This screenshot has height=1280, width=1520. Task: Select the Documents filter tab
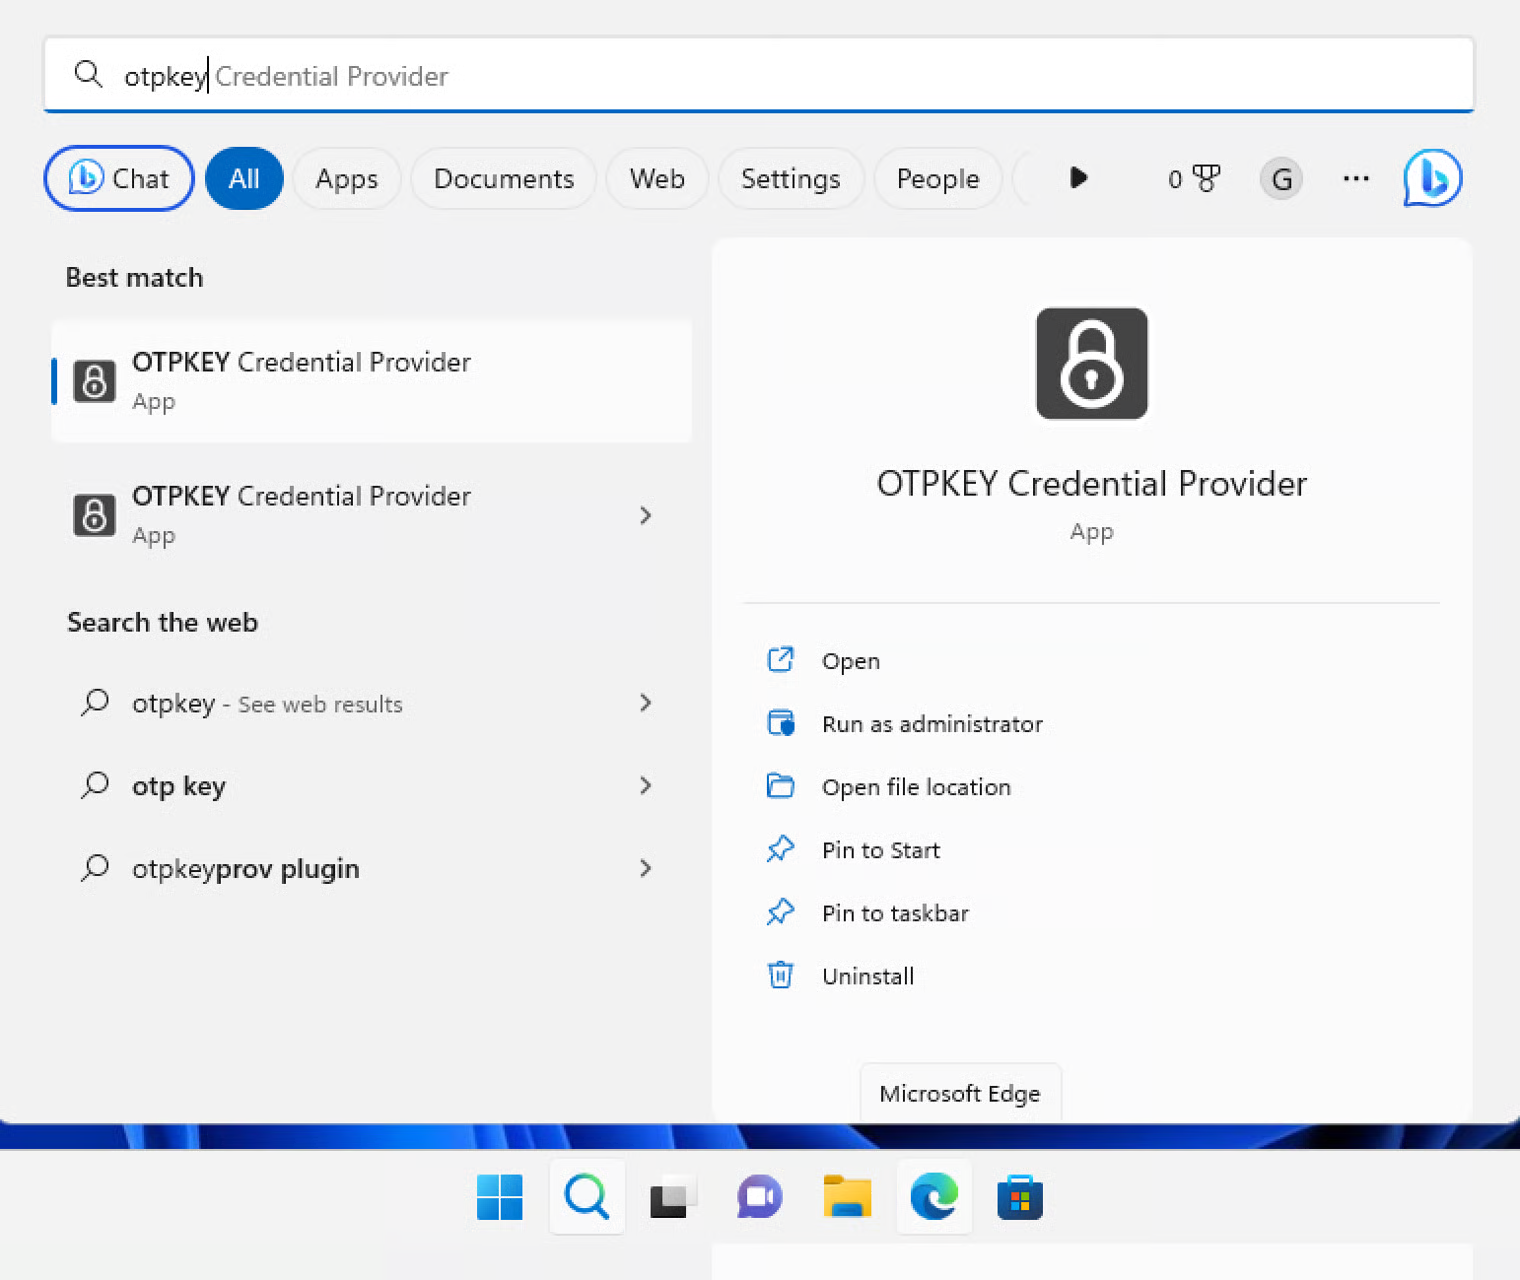[x=503, y=179]
